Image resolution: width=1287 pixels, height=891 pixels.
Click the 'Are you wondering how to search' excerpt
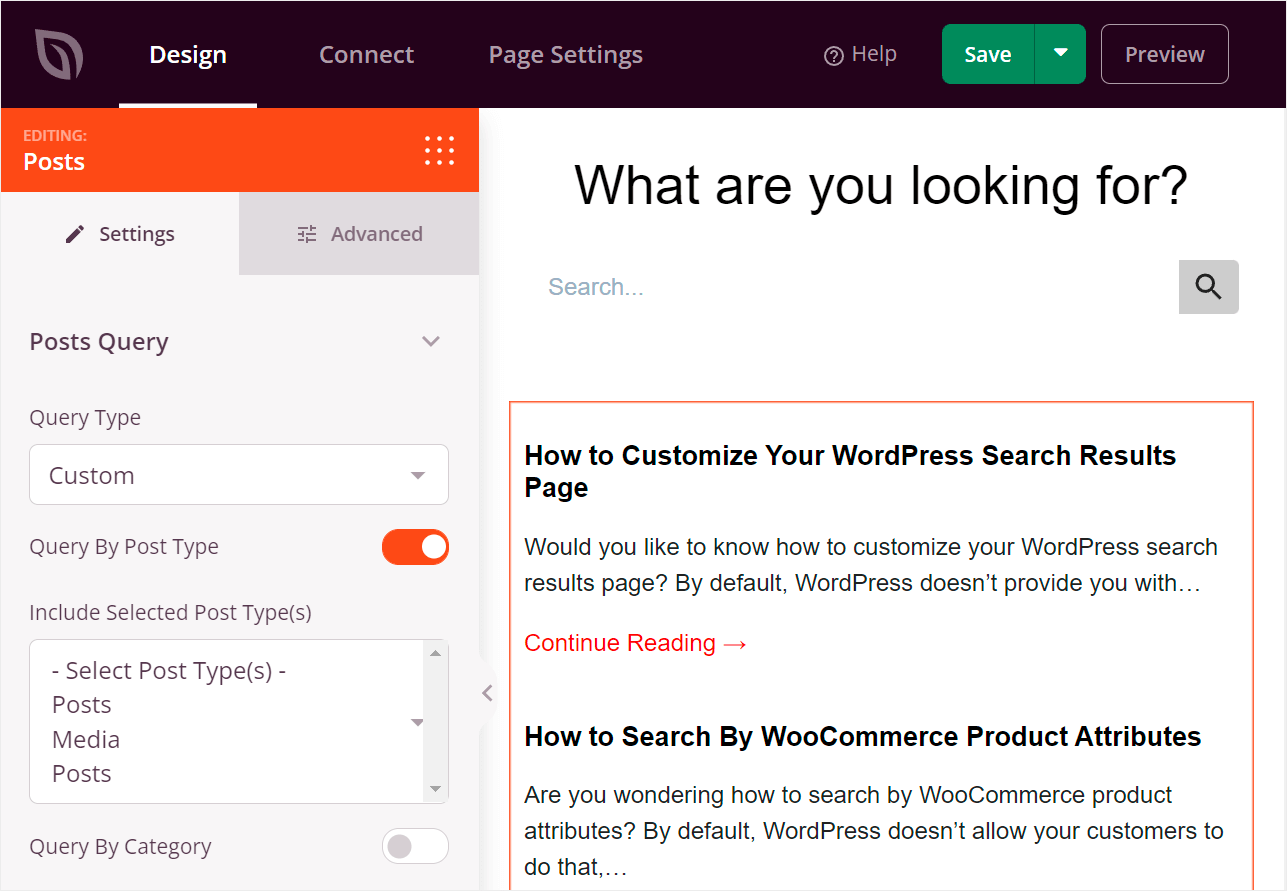[874, 831]
